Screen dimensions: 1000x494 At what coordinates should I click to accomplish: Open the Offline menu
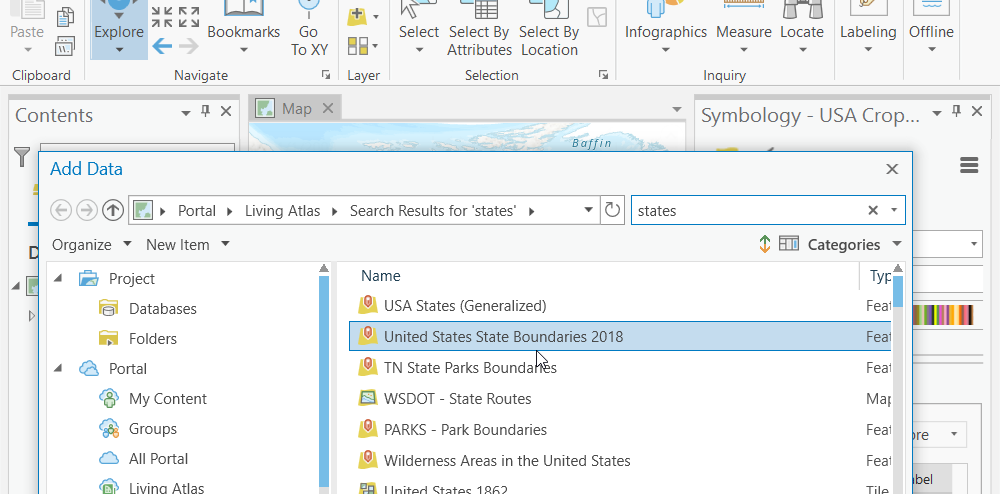click(931, 29)
